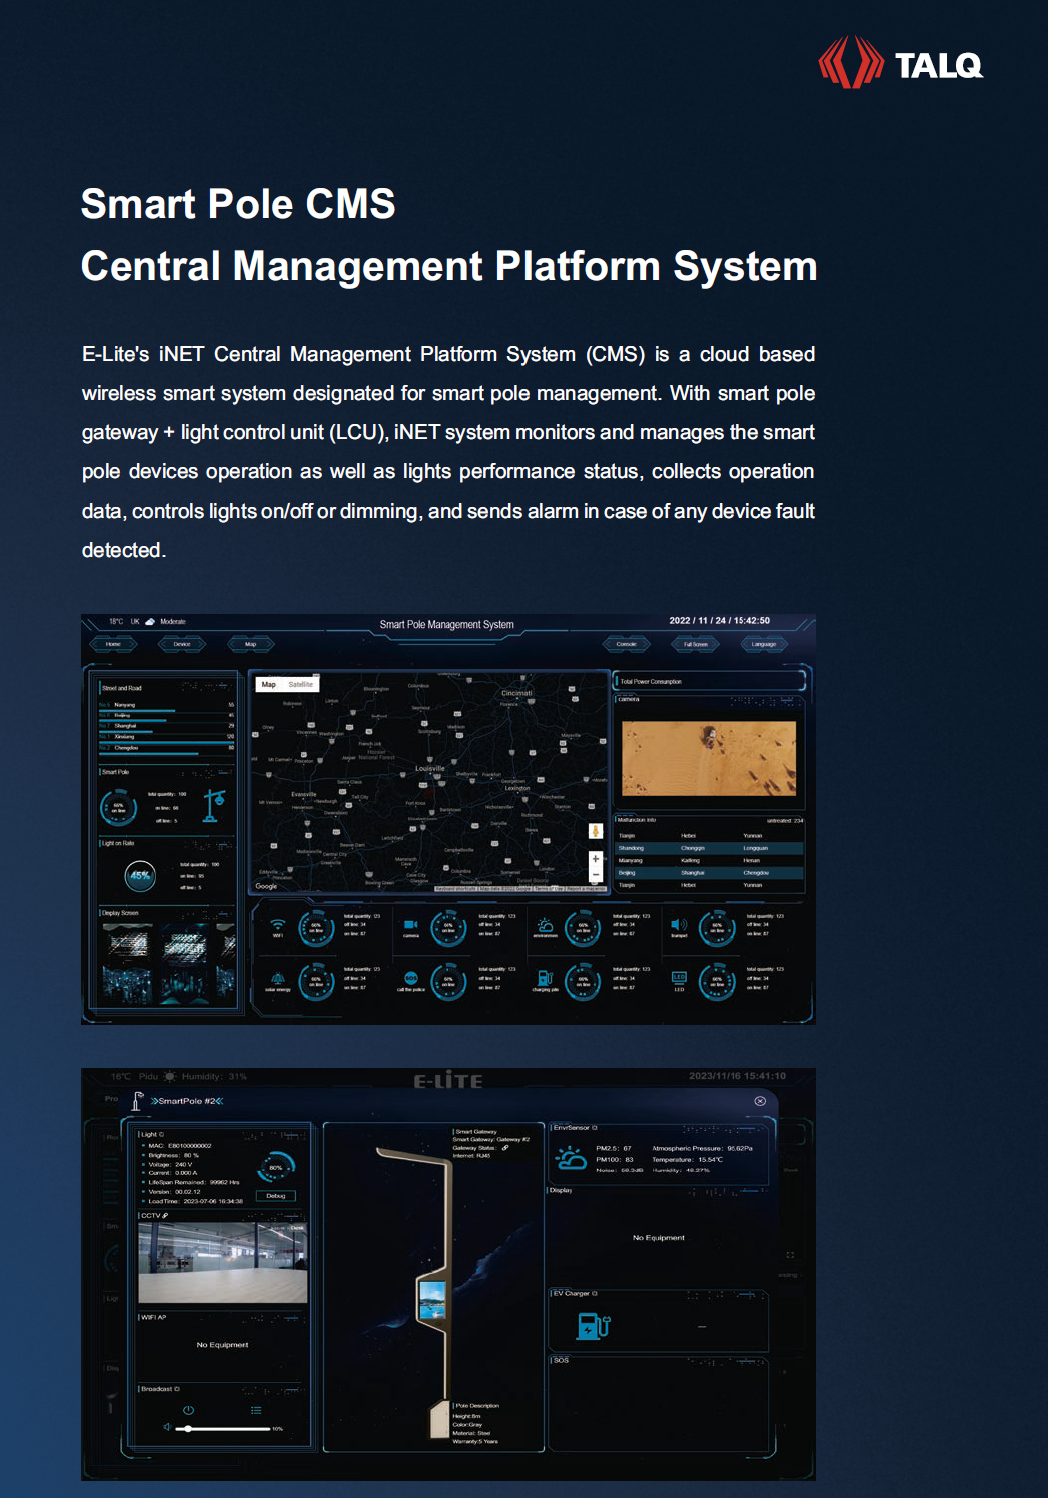
Task: Click the camera device status icon
Action: tap(411, 925)
